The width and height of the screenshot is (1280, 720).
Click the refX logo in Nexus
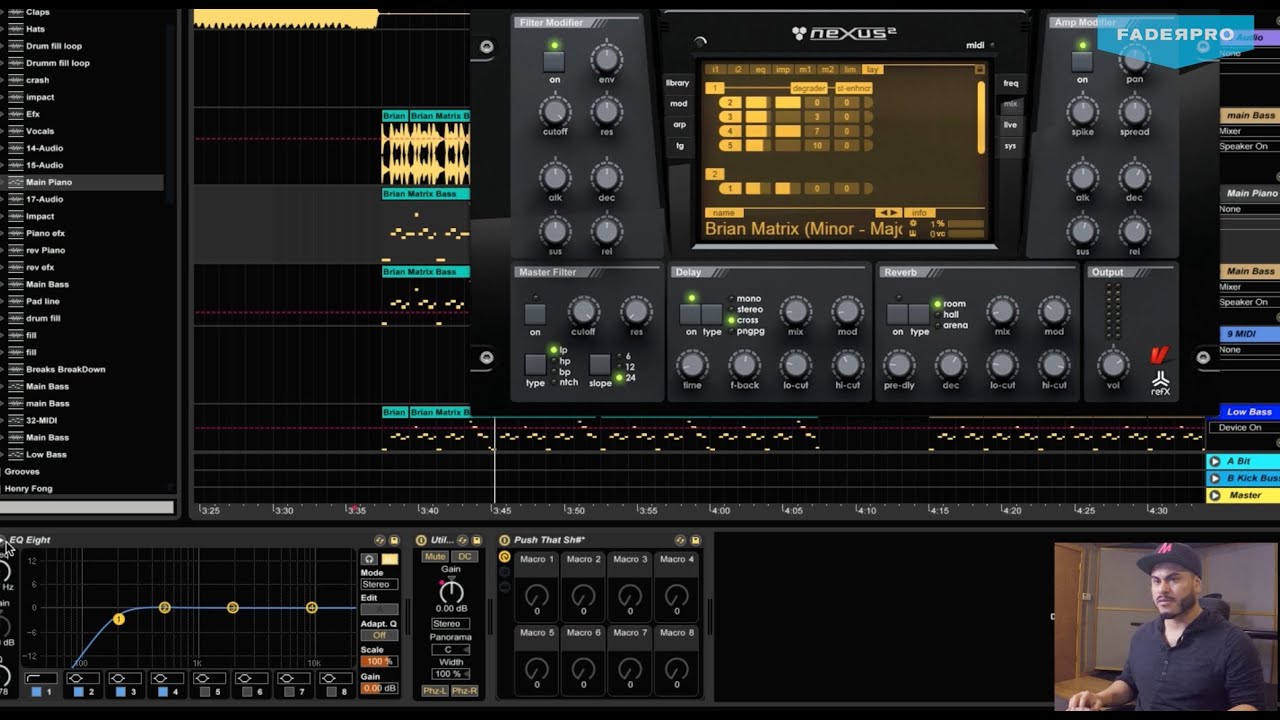coord(1160,384)
